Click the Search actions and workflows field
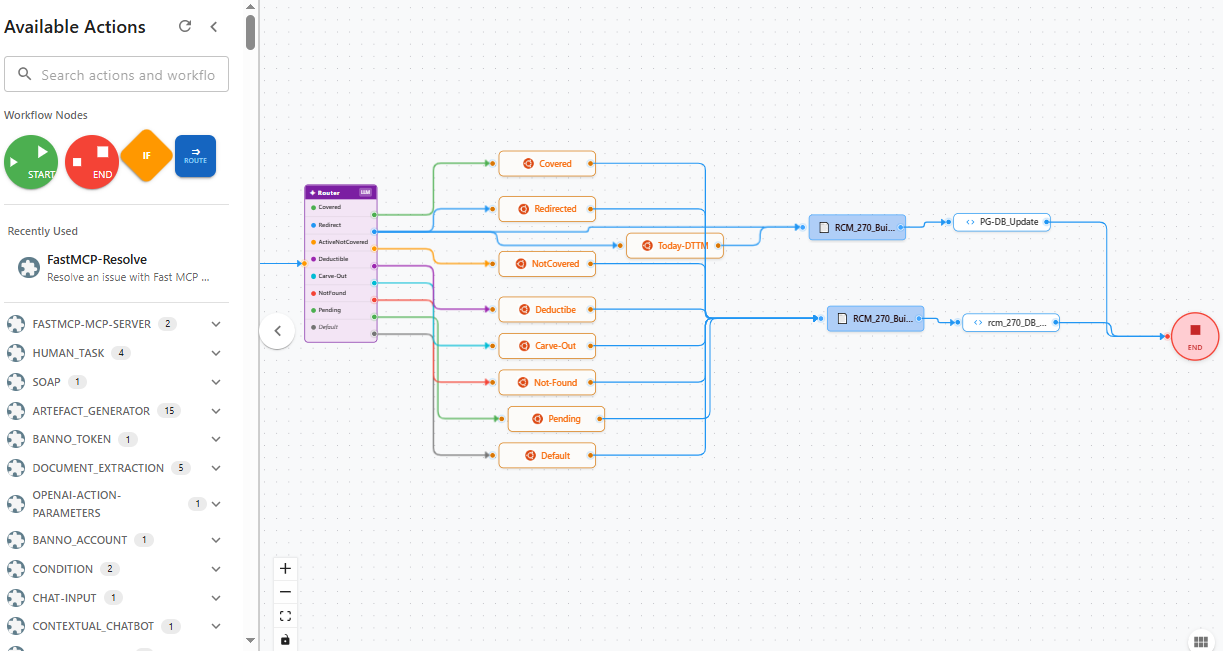 117,75
